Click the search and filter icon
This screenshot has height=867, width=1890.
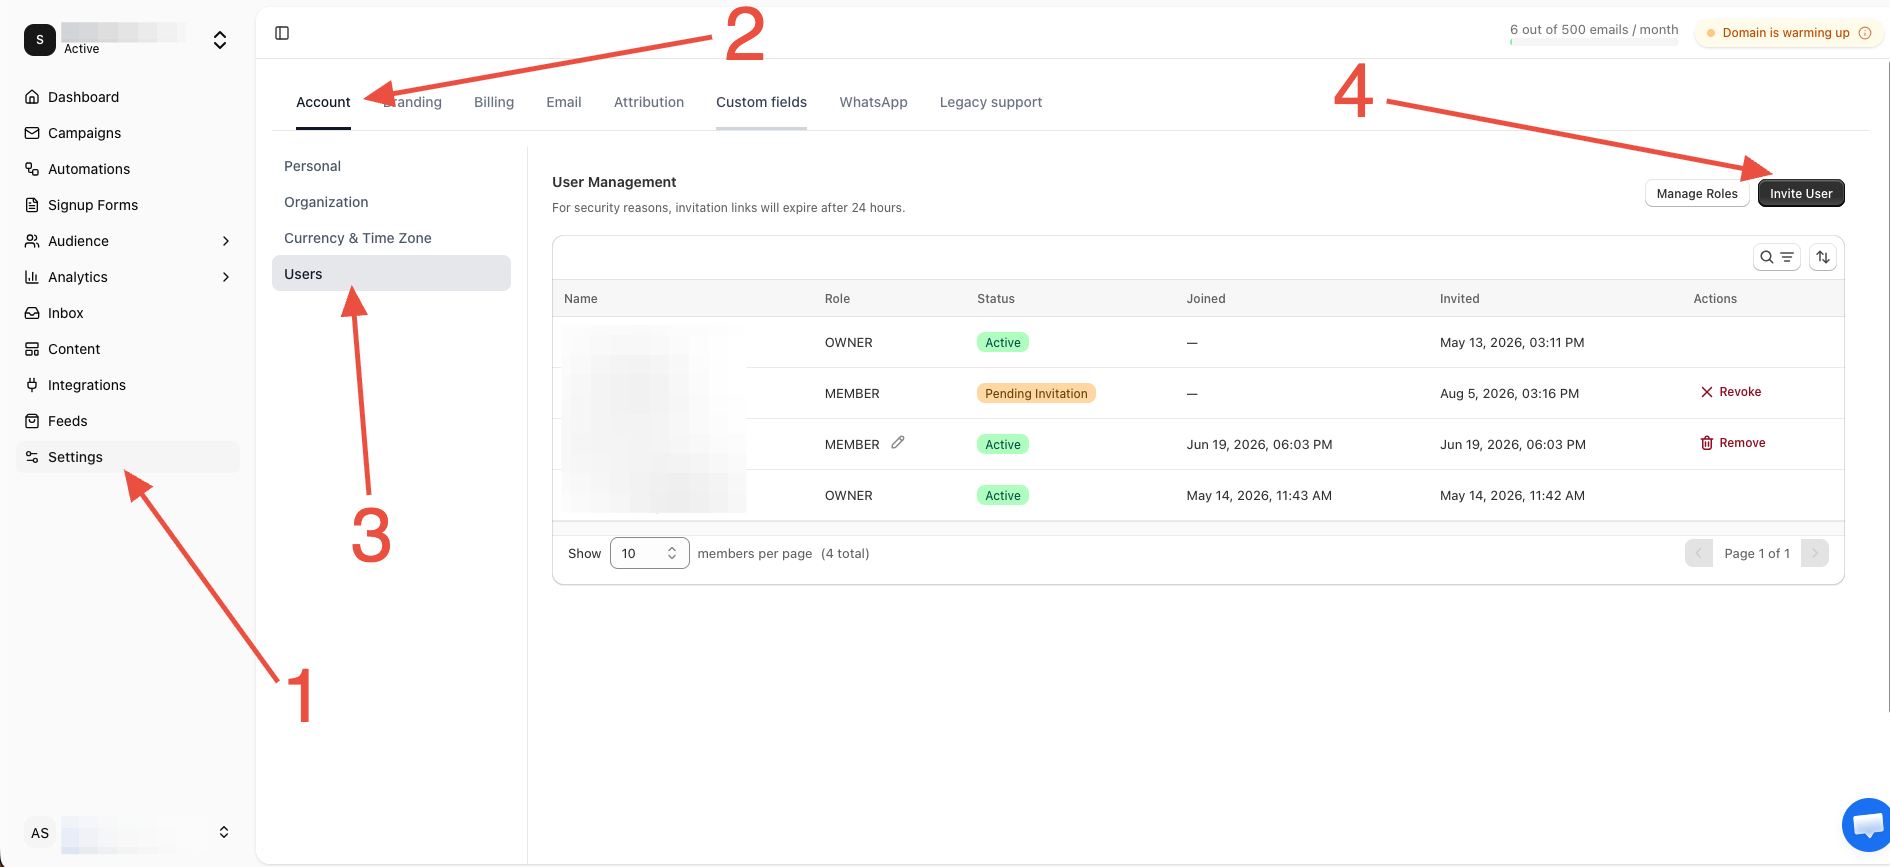[x=1777, y=257]
